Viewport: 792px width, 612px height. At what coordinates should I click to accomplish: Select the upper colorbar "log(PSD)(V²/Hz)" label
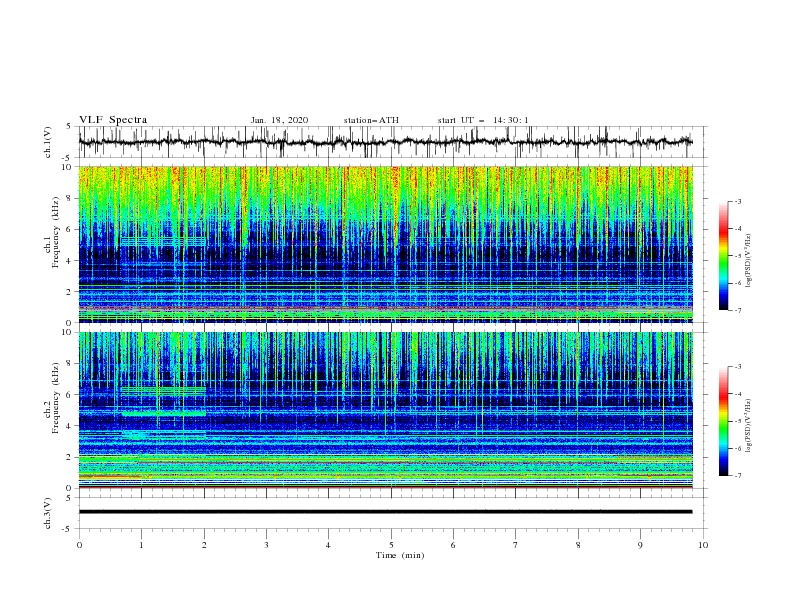(x=749, y=261)
